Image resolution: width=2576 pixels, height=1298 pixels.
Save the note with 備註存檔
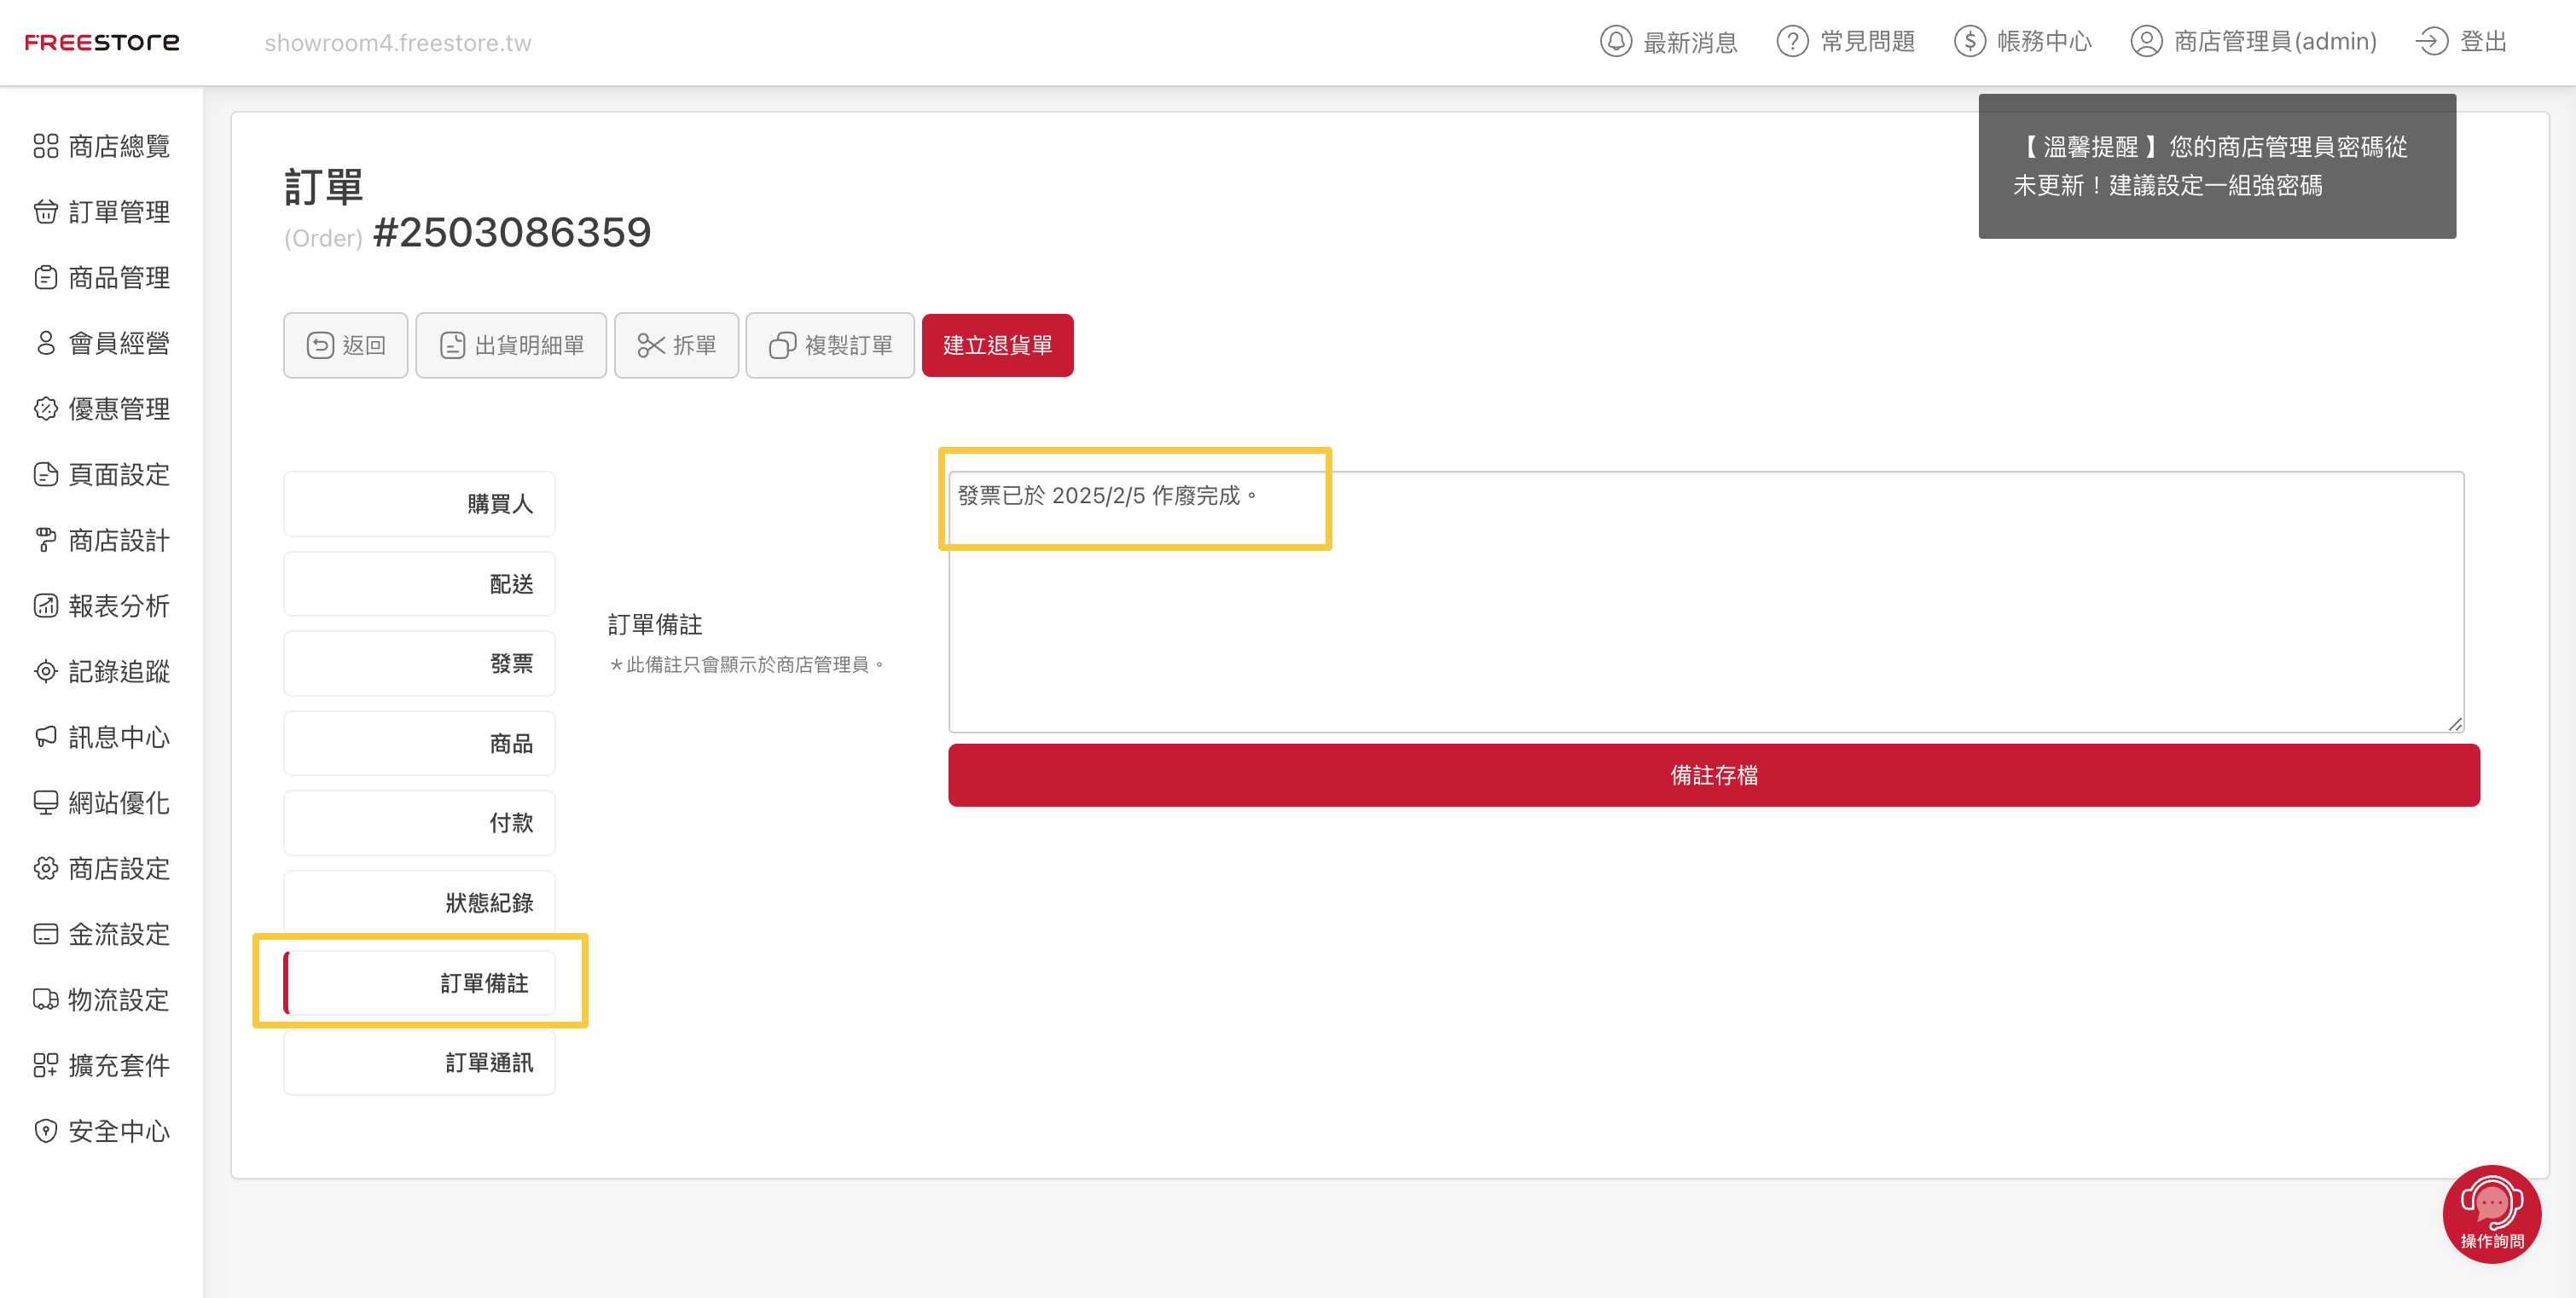[x=1713, y=775]
